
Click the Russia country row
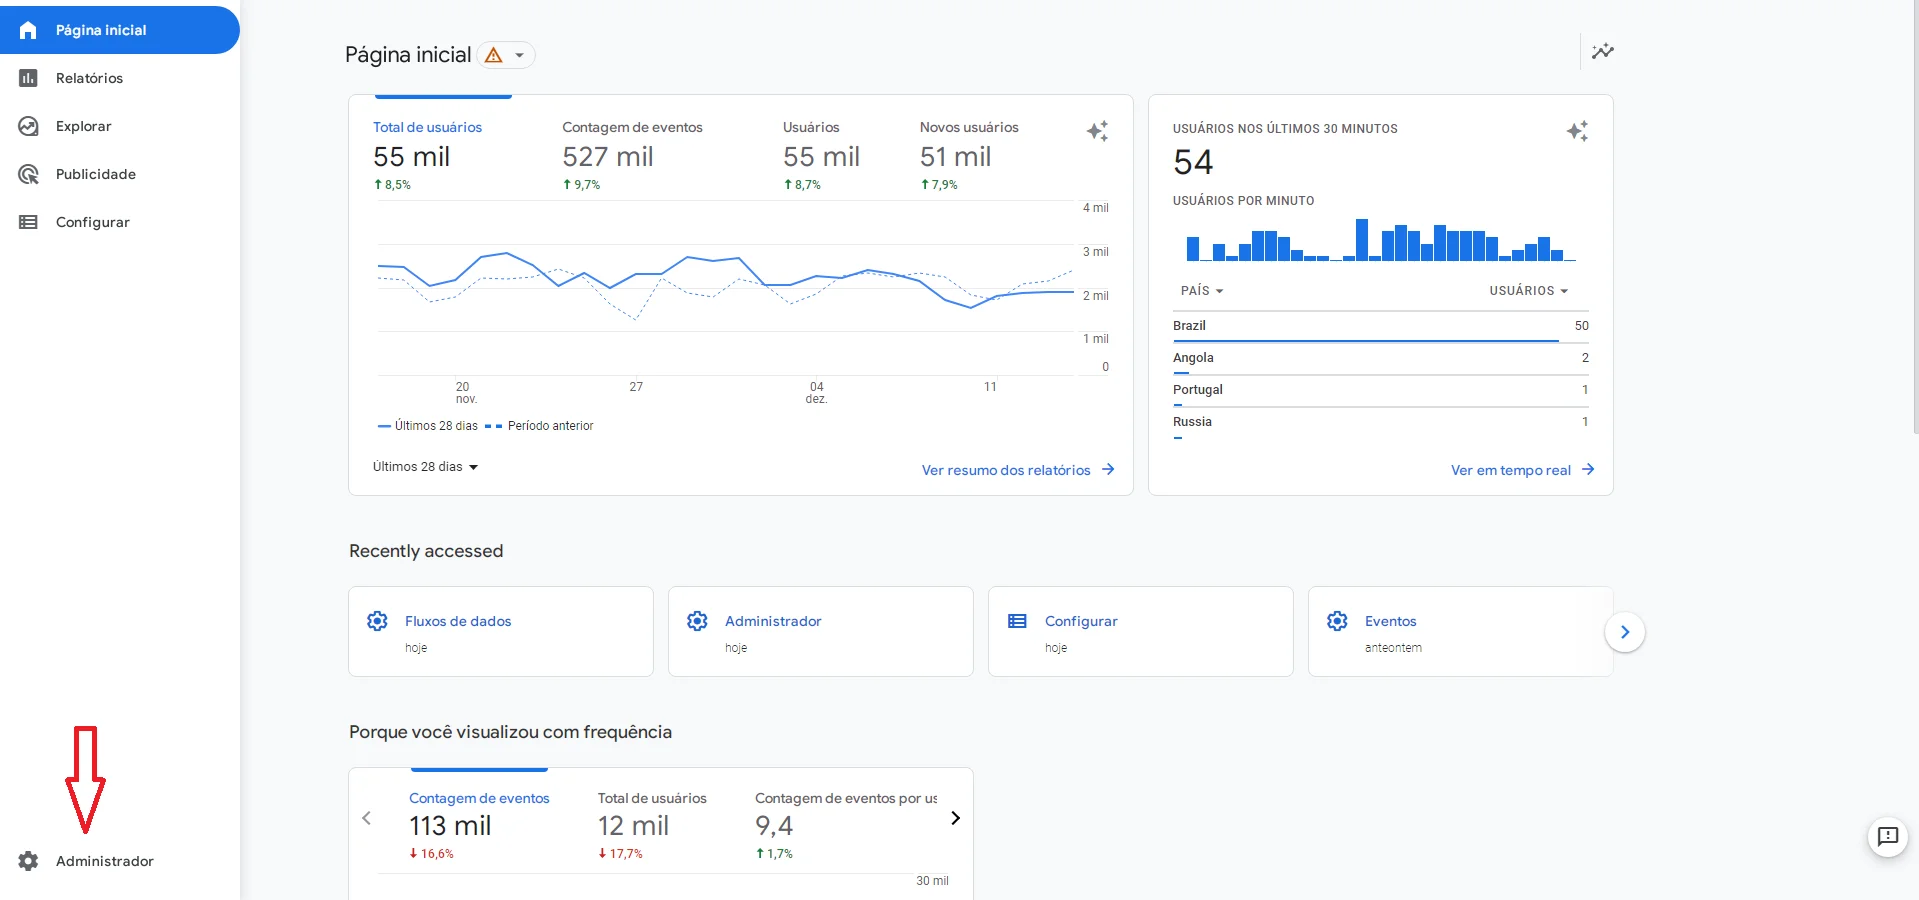tap(1381, 422)
